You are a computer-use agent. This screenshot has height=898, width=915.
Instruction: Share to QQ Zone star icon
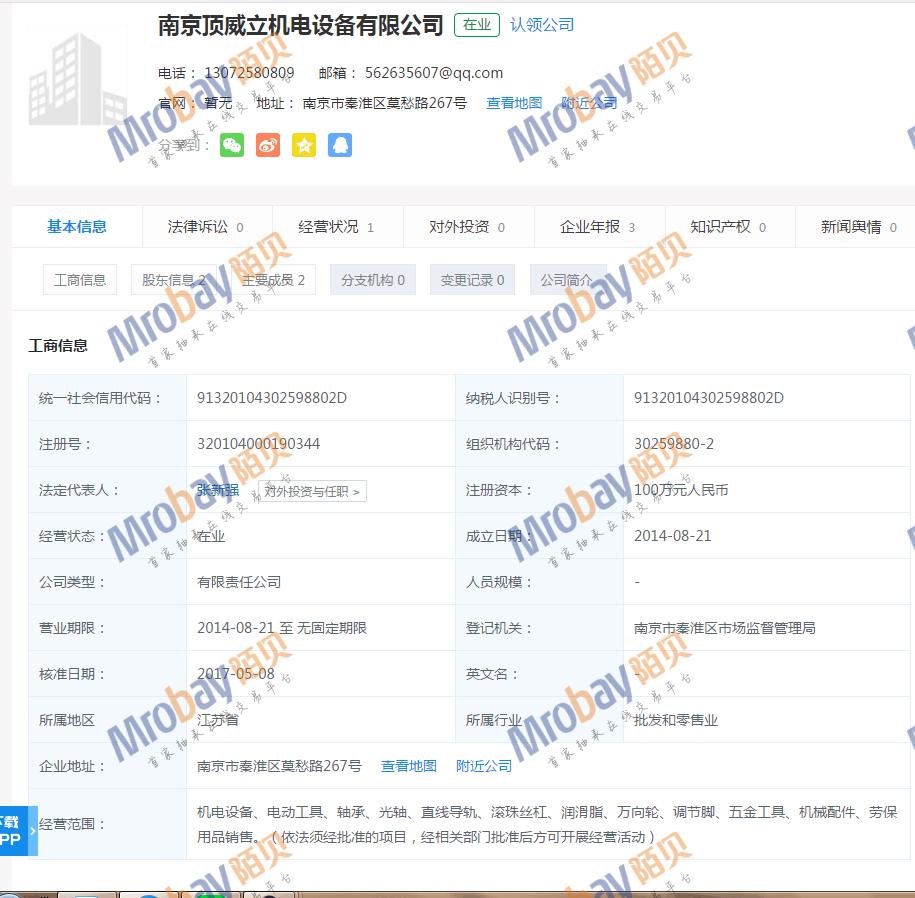[304, 145]
